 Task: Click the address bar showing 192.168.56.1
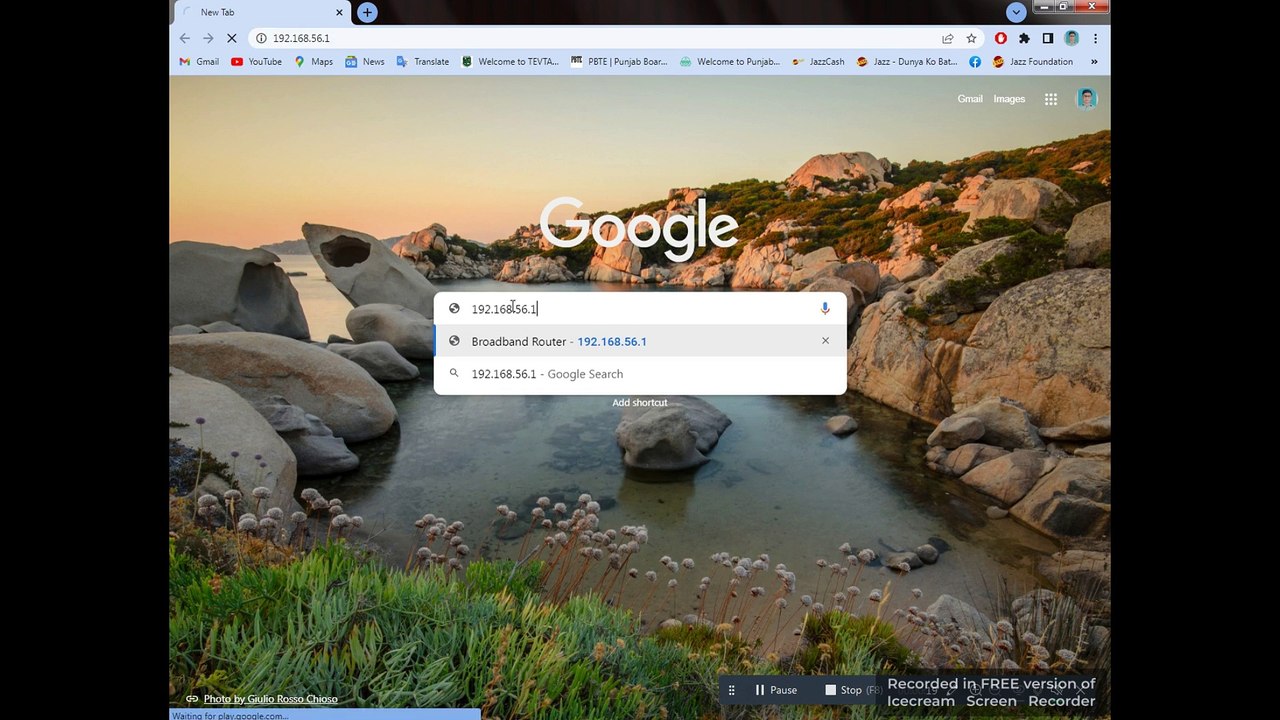600,38
